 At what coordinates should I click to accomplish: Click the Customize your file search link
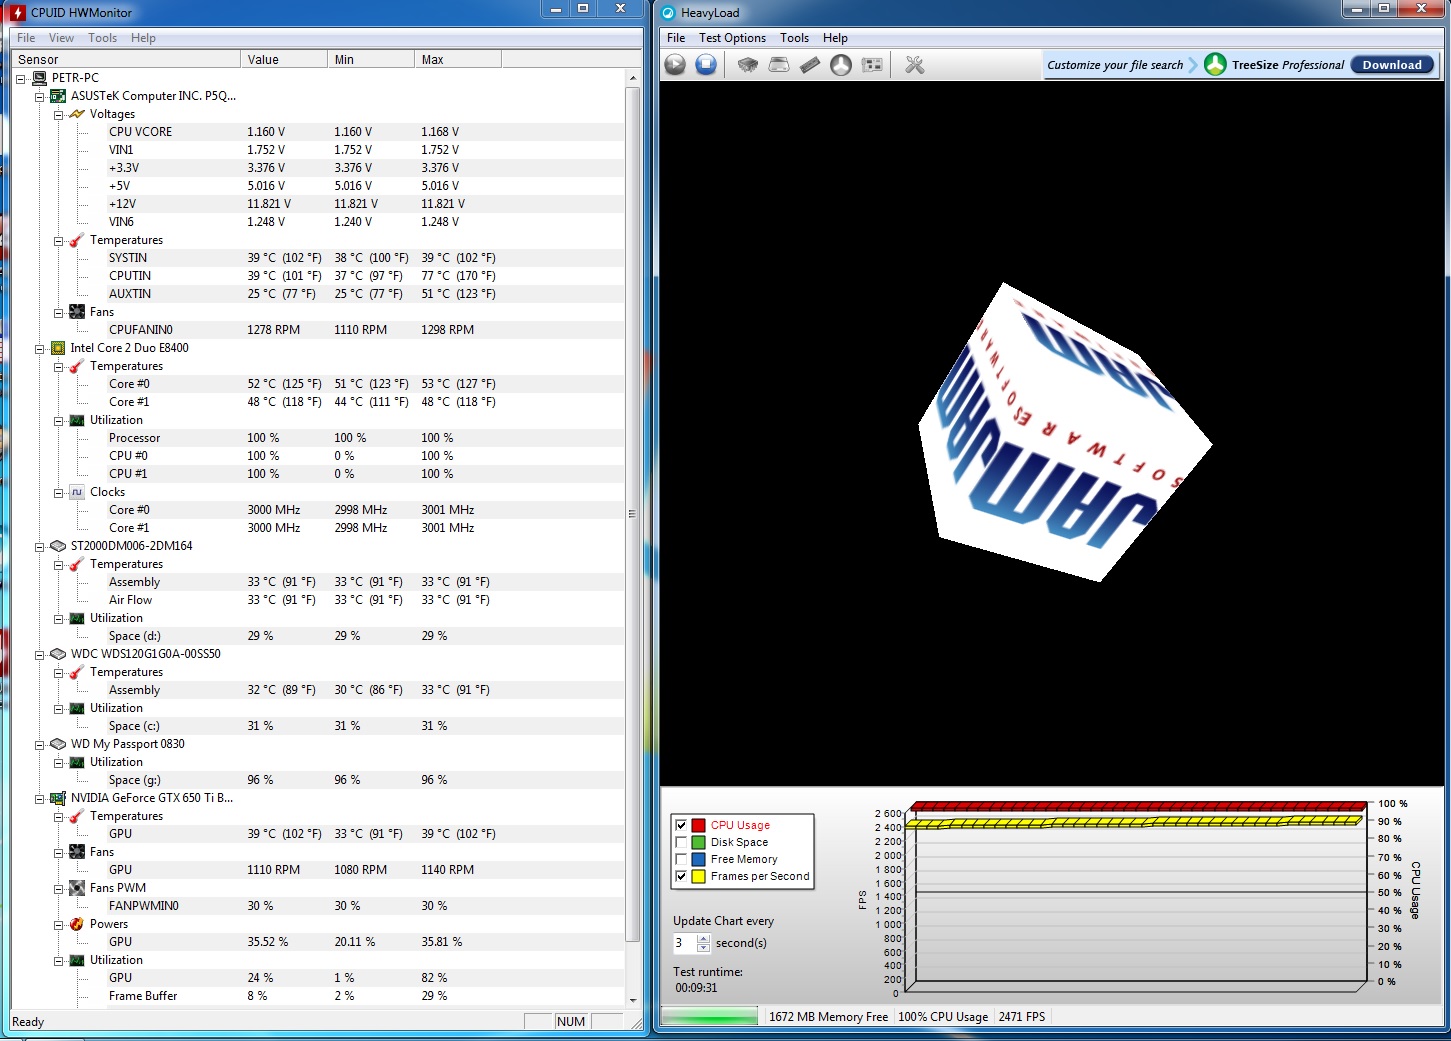pos(1115,65)
